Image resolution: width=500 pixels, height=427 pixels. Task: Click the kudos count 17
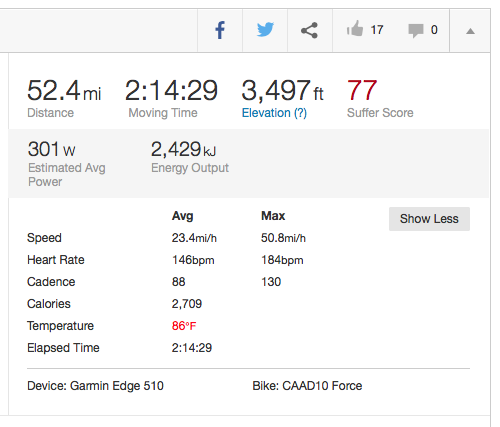click(x=377, y=30)
